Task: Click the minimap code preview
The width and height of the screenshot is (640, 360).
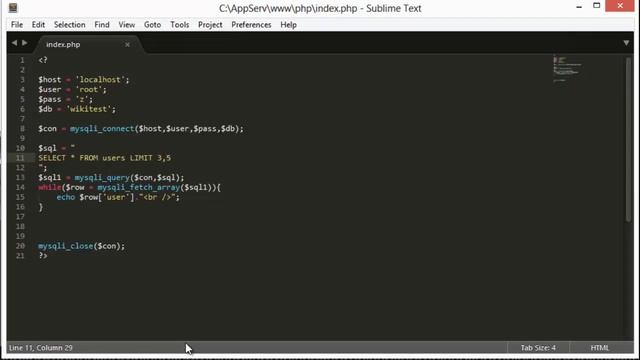Action: tap(567, 68)
